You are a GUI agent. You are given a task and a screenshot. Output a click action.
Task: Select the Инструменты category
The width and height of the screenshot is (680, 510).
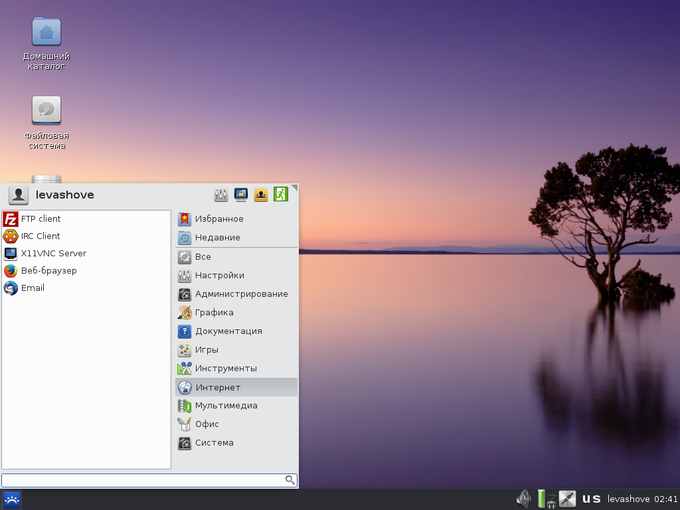pos(236,369)
